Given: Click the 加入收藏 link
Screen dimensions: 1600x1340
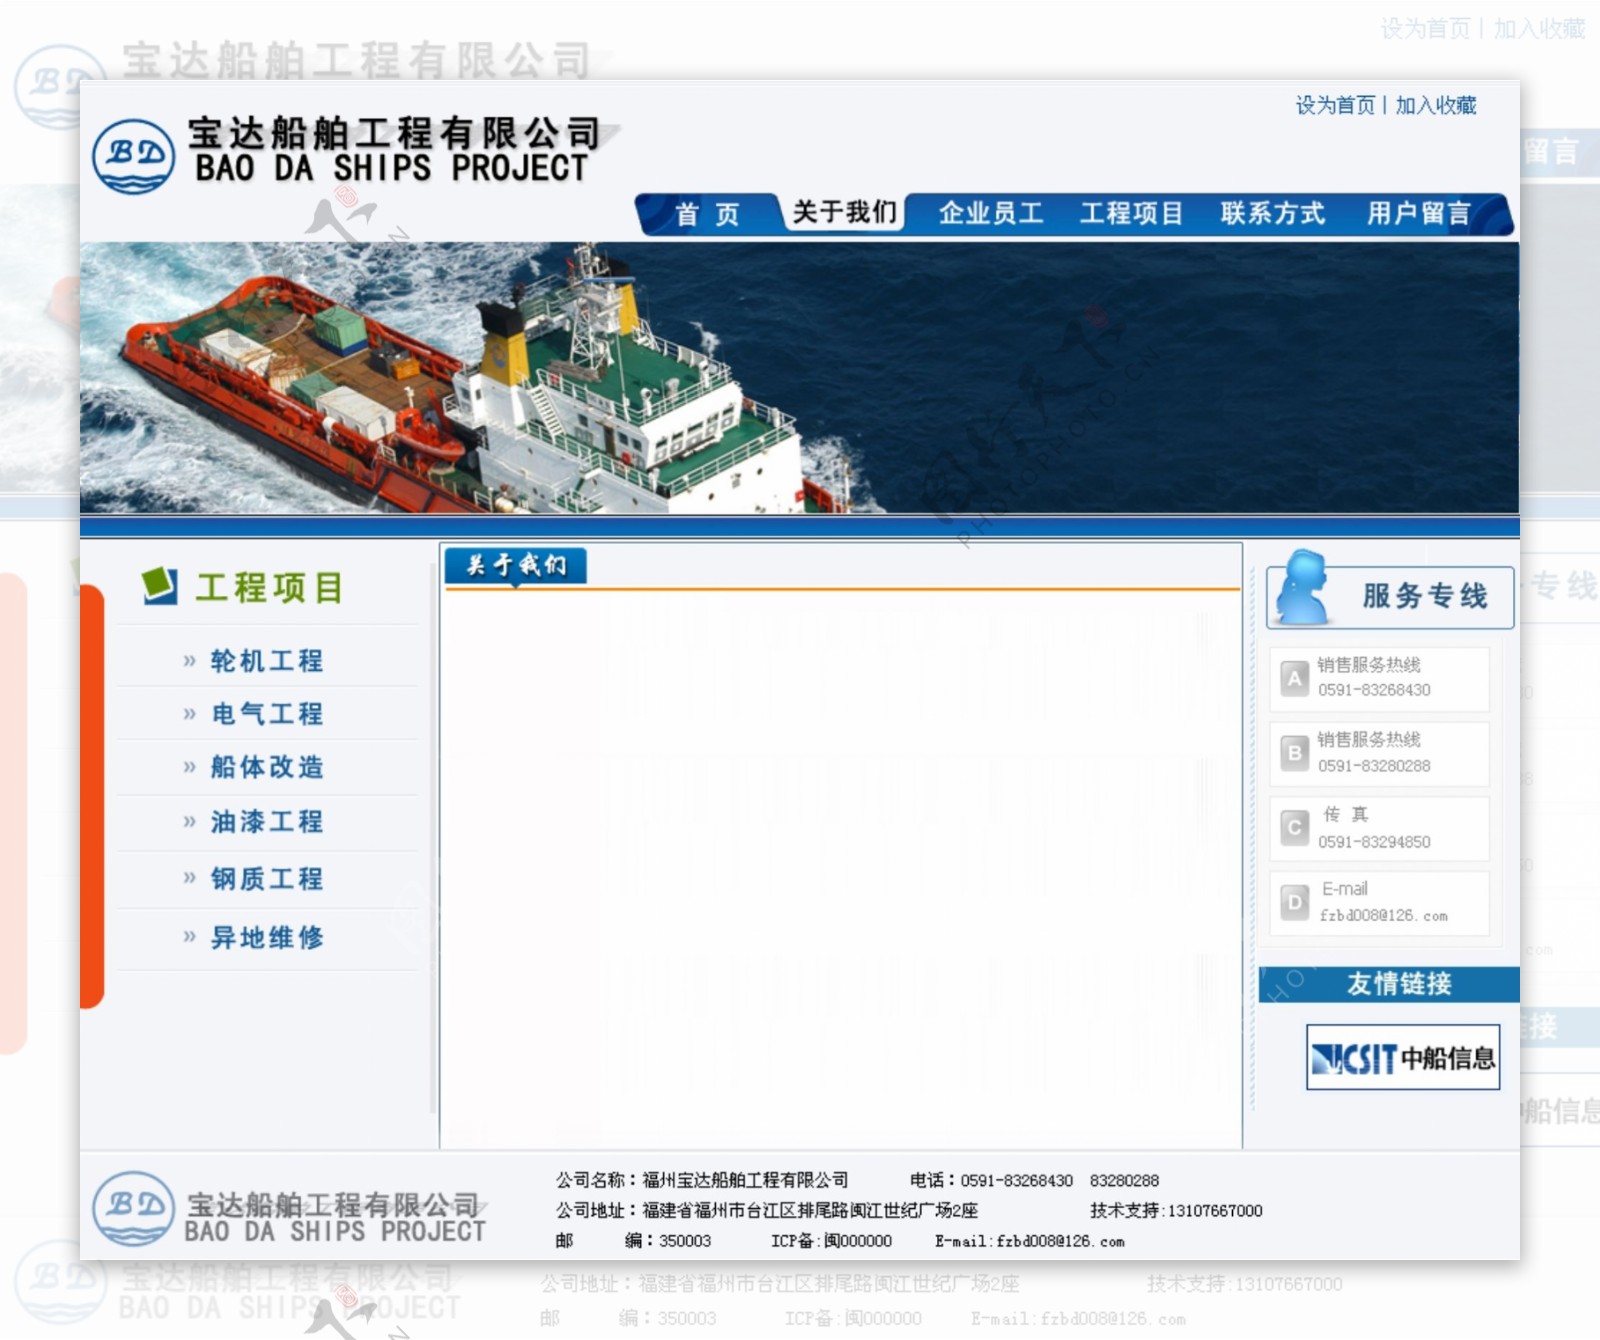Looking at the screenshot, I should [x=1436, y=105].
